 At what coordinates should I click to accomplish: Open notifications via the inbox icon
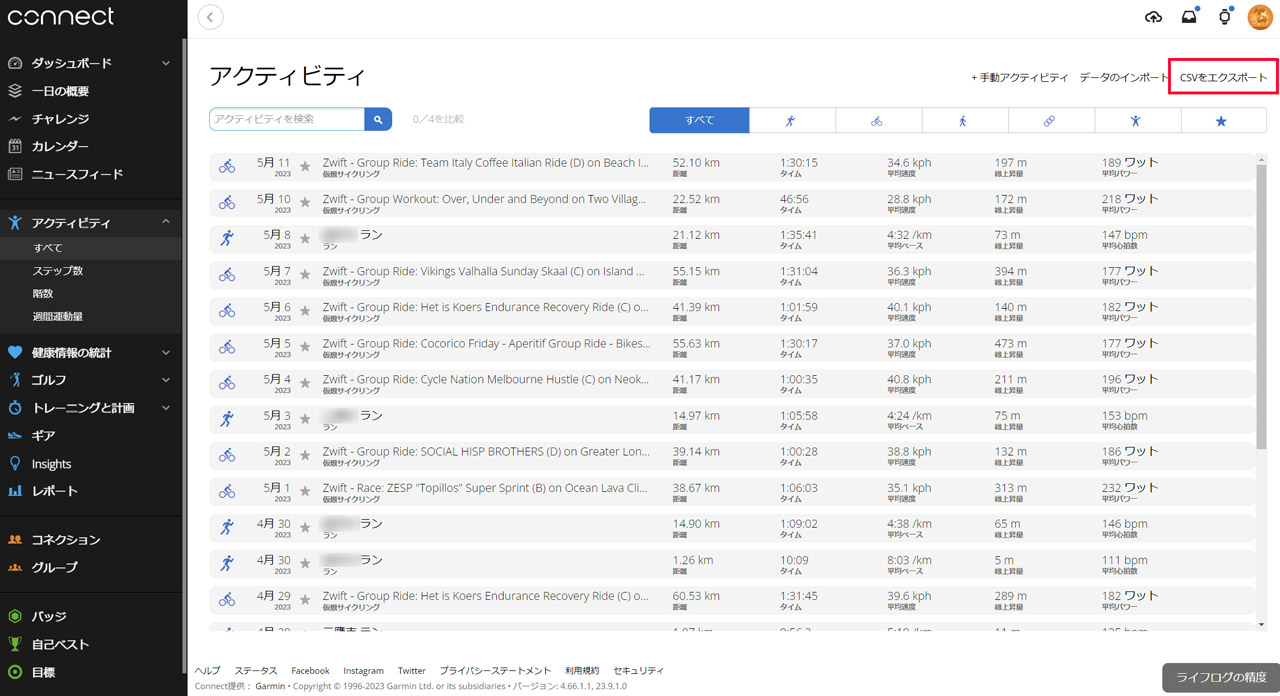coord(1188,16)
